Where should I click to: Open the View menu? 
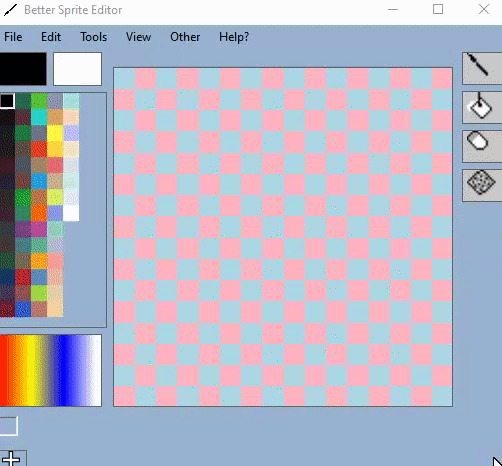(x=138, y=37)
